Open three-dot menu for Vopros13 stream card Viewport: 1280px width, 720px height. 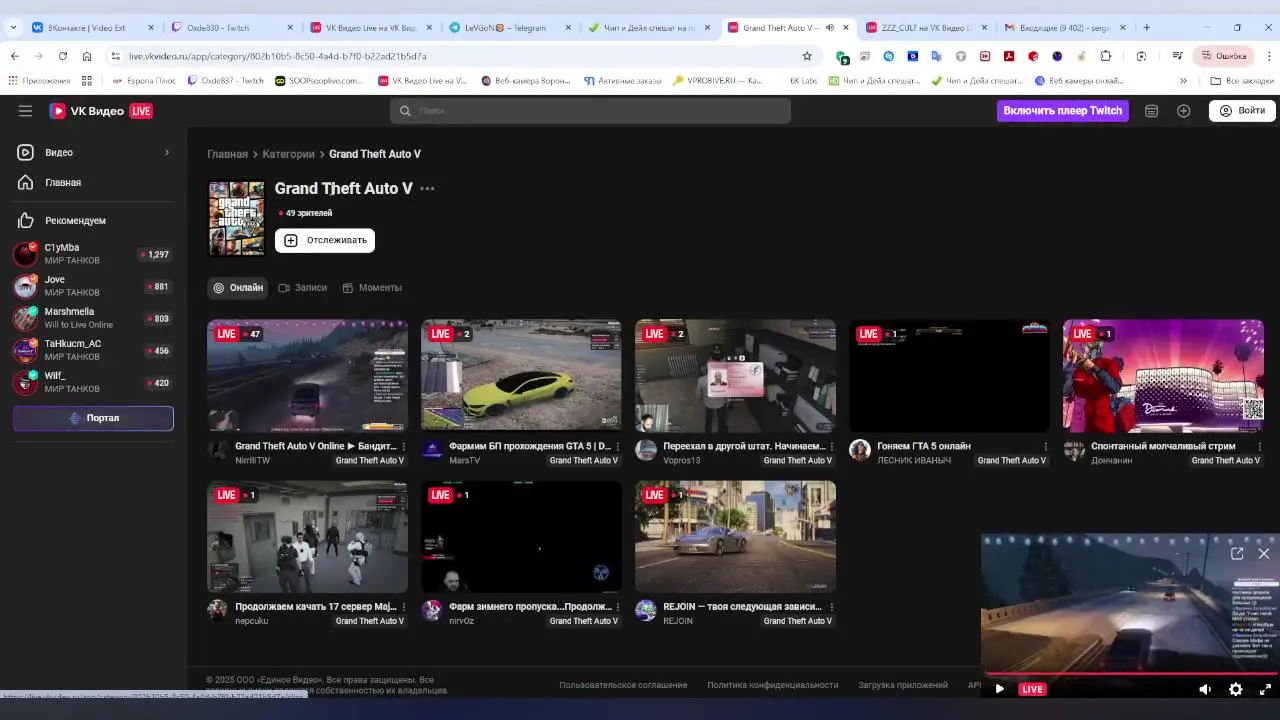pyautogui.click(x=831, y=446)
